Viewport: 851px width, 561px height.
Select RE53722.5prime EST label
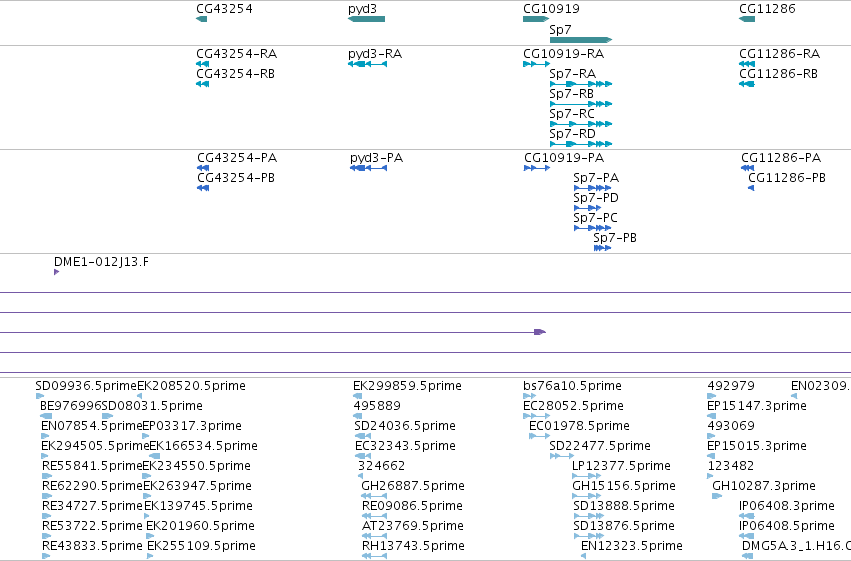(92, 526)
